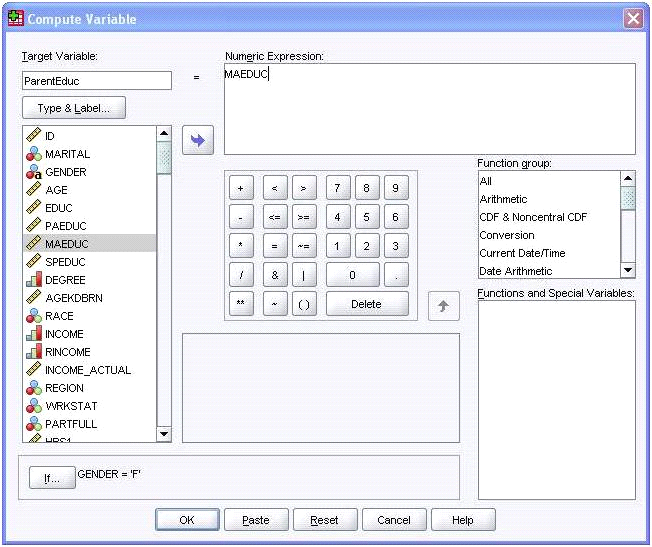Screen dimensions: 652x547
Task: Choose the INCOME_ACTUAL variable
Action: point(89,370)
